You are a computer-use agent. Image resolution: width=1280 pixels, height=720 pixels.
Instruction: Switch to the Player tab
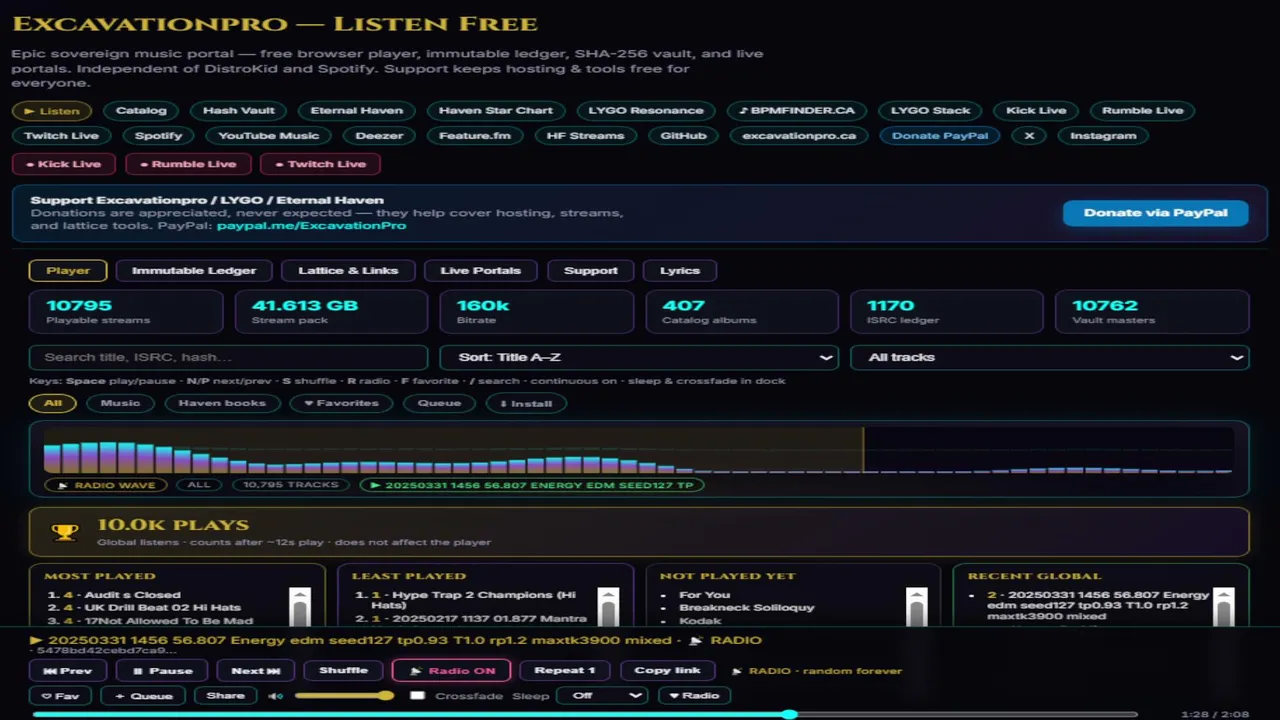pos(68,271)
